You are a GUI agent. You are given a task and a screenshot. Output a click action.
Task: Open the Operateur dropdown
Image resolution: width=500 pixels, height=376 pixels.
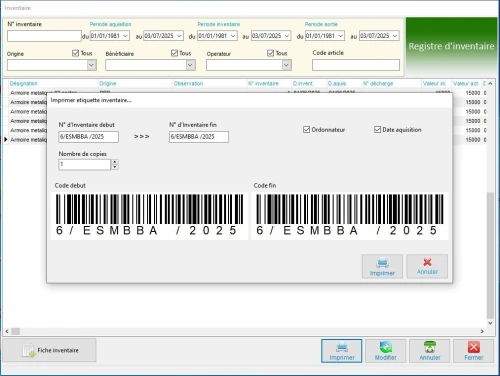pos(286,65)
